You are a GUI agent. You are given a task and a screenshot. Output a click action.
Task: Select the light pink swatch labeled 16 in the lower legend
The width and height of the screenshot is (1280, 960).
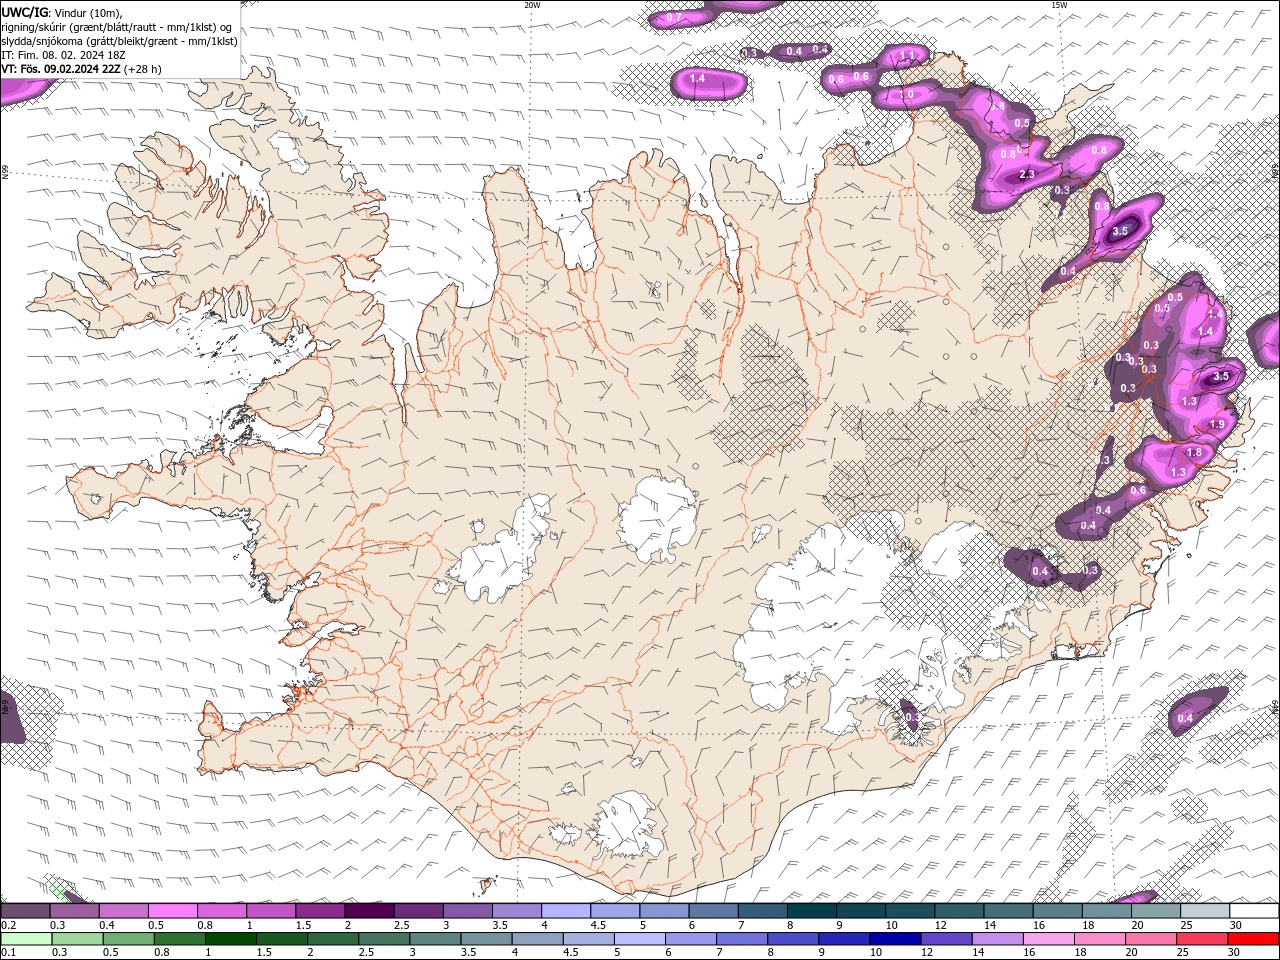coord(1049,939)
